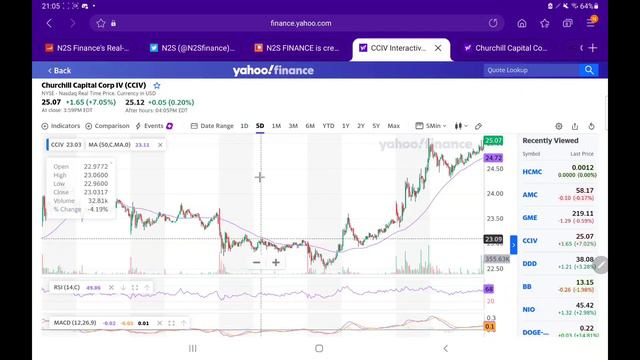Go back with the browser back arrow
This screenshot has width=640, height=360.
click(x=49, y=23)
